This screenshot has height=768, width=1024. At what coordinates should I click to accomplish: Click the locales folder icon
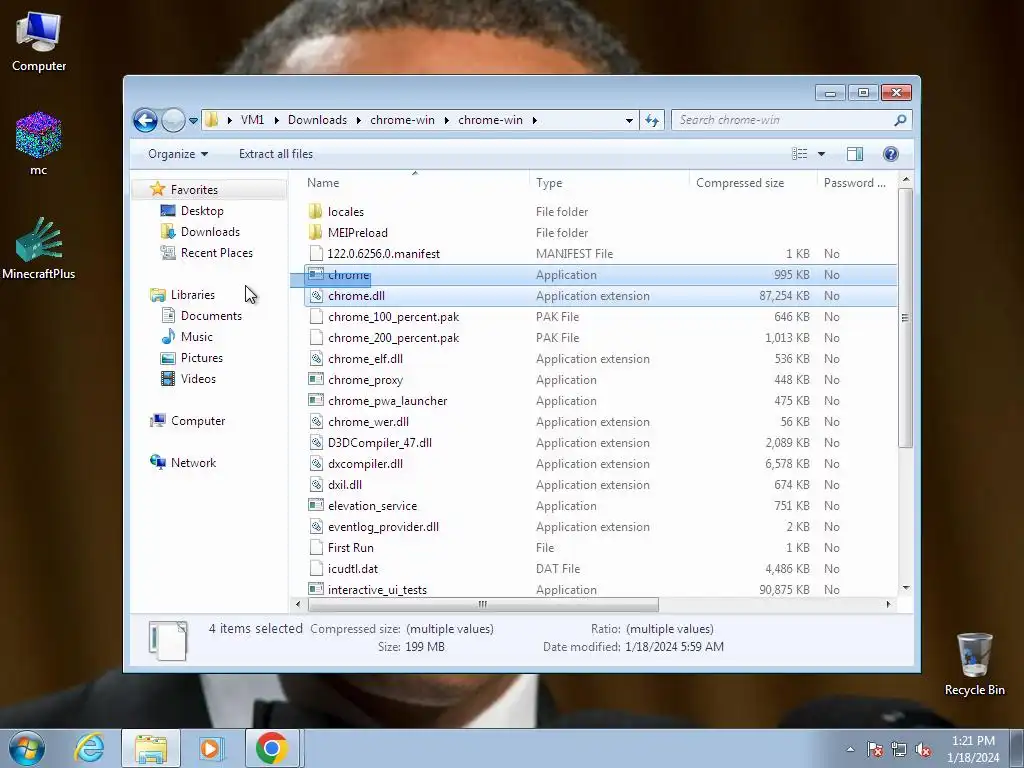click(315, 212)
